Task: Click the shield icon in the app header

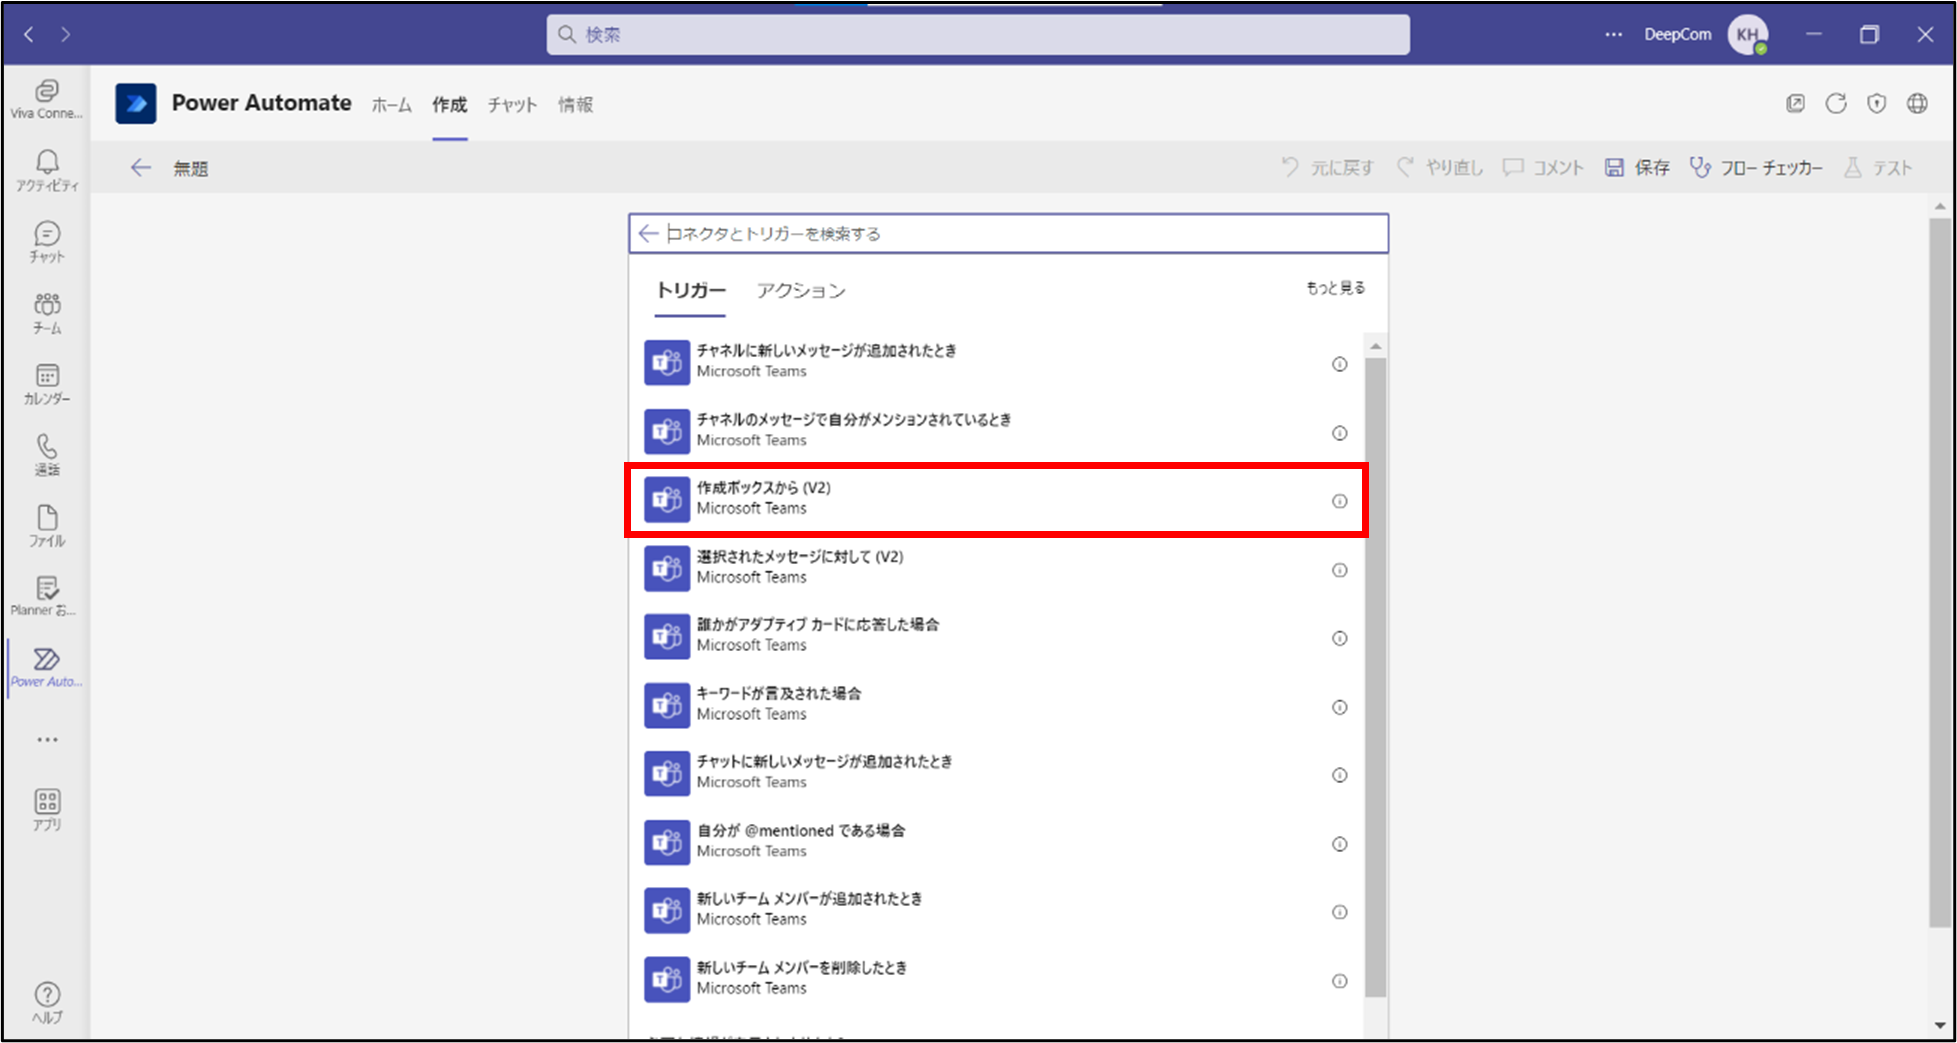Action: point(1877,103)
